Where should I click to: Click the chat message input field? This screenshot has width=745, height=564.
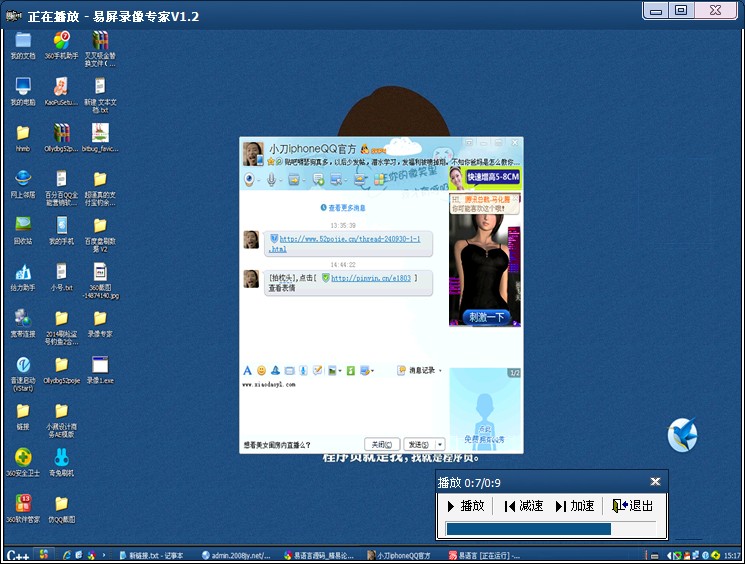[343, 407]
